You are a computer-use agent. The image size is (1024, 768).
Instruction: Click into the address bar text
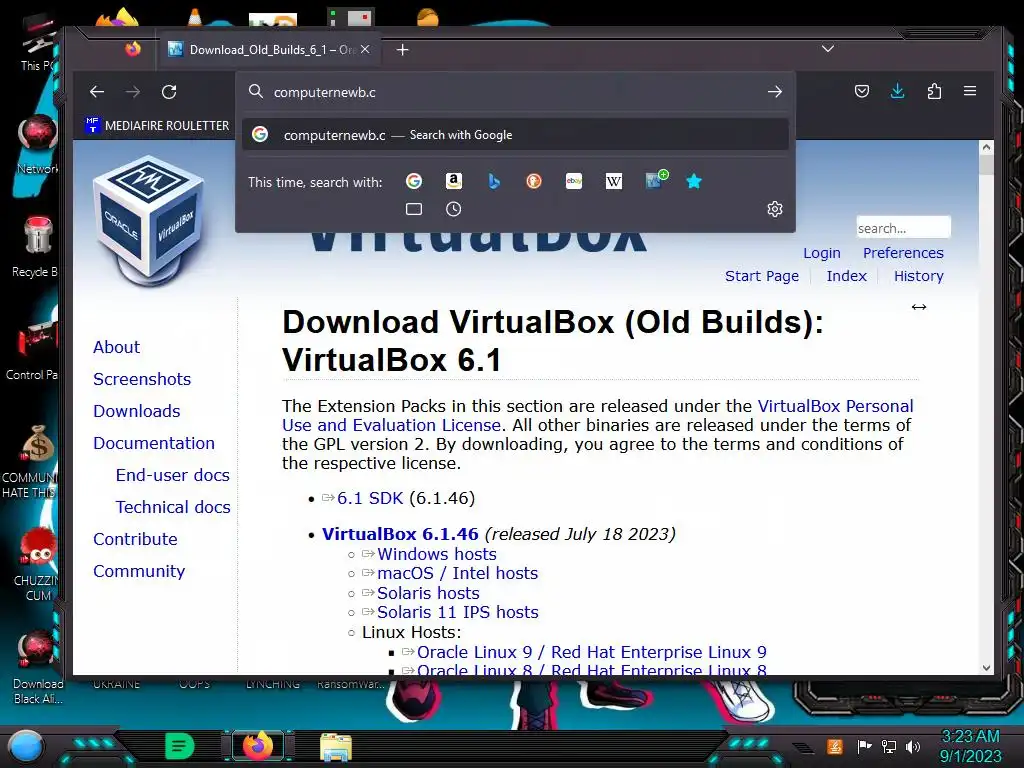[x=325, y=92]
